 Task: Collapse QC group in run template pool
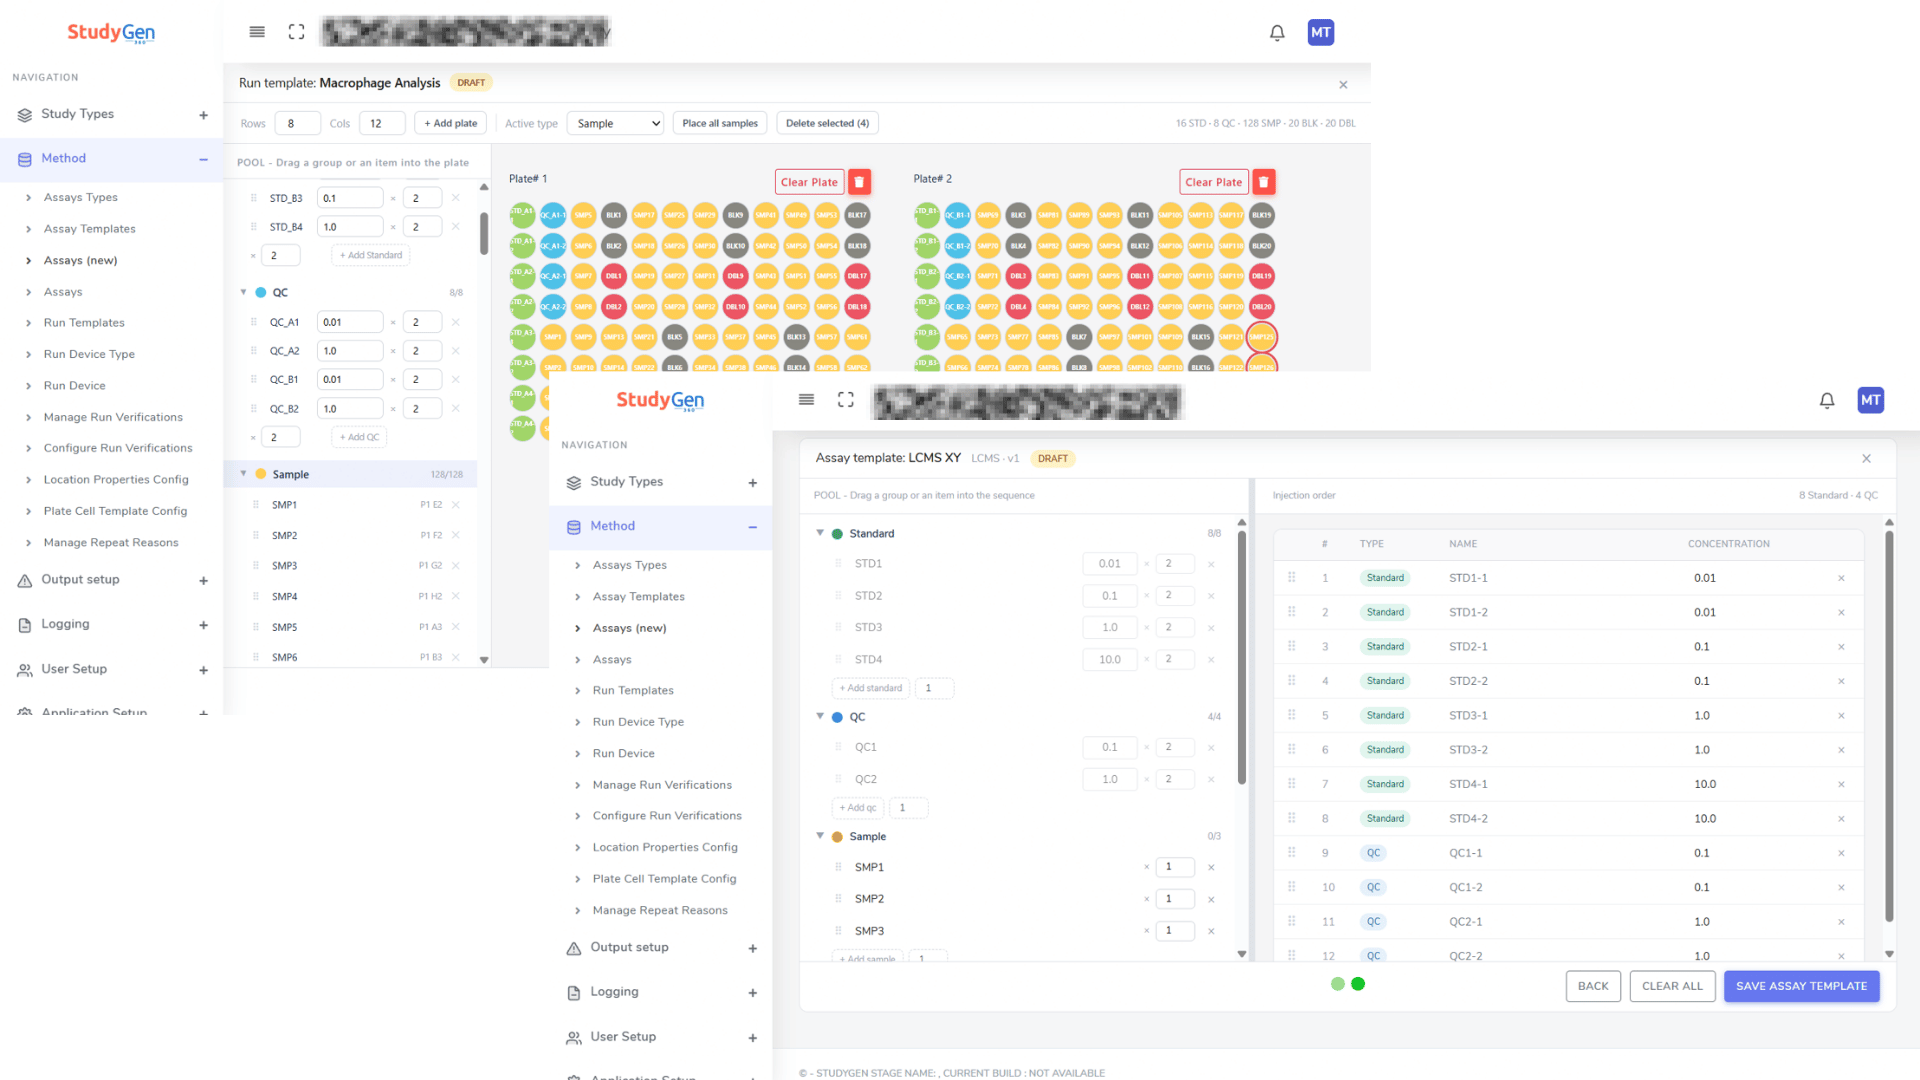[x=243, y=292]
